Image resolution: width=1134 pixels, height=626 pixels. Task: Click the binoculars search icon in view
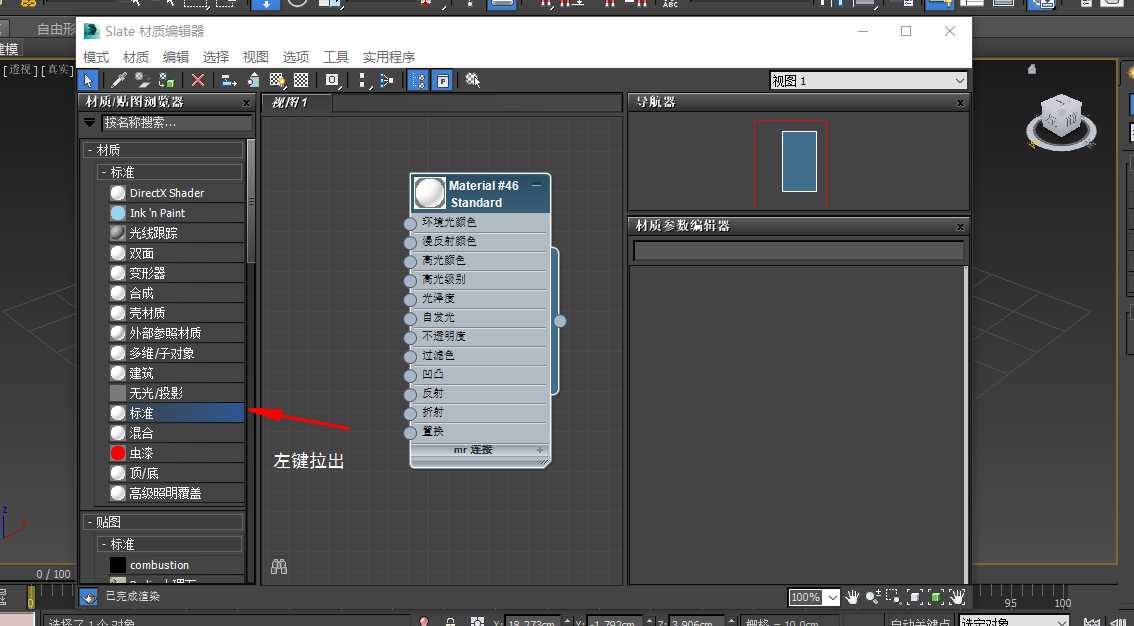pyautogui.click(x=279, y=567)
